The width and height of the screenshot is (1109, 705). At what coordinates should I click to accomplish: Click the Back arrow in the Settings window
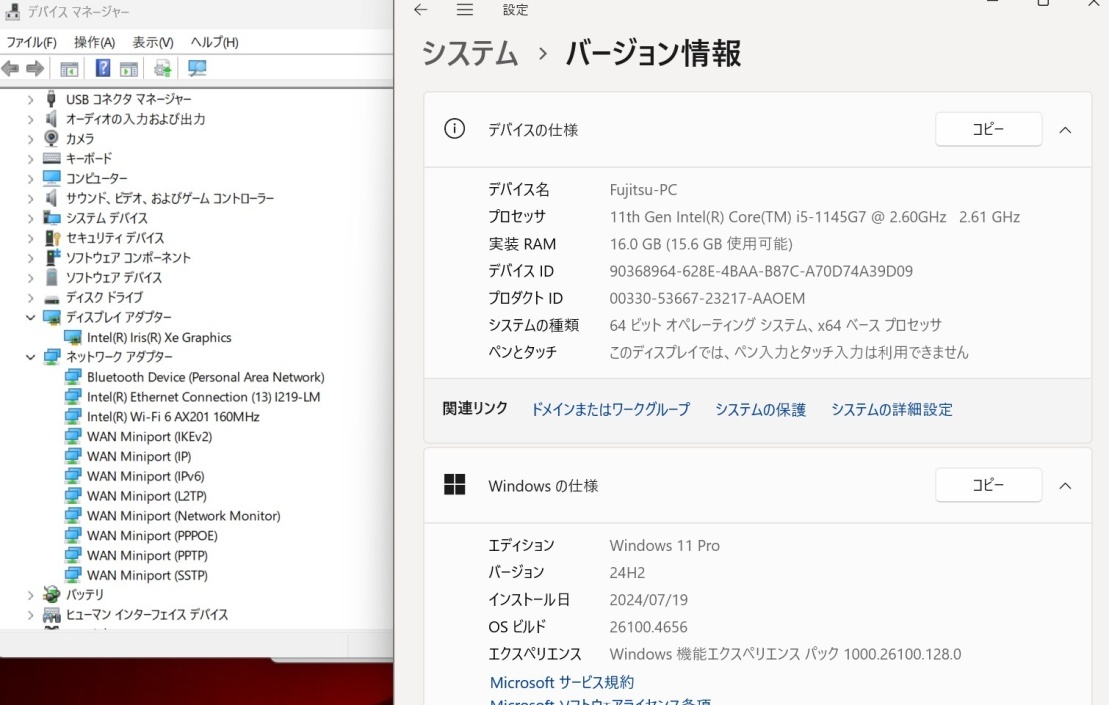pos(419,10)
